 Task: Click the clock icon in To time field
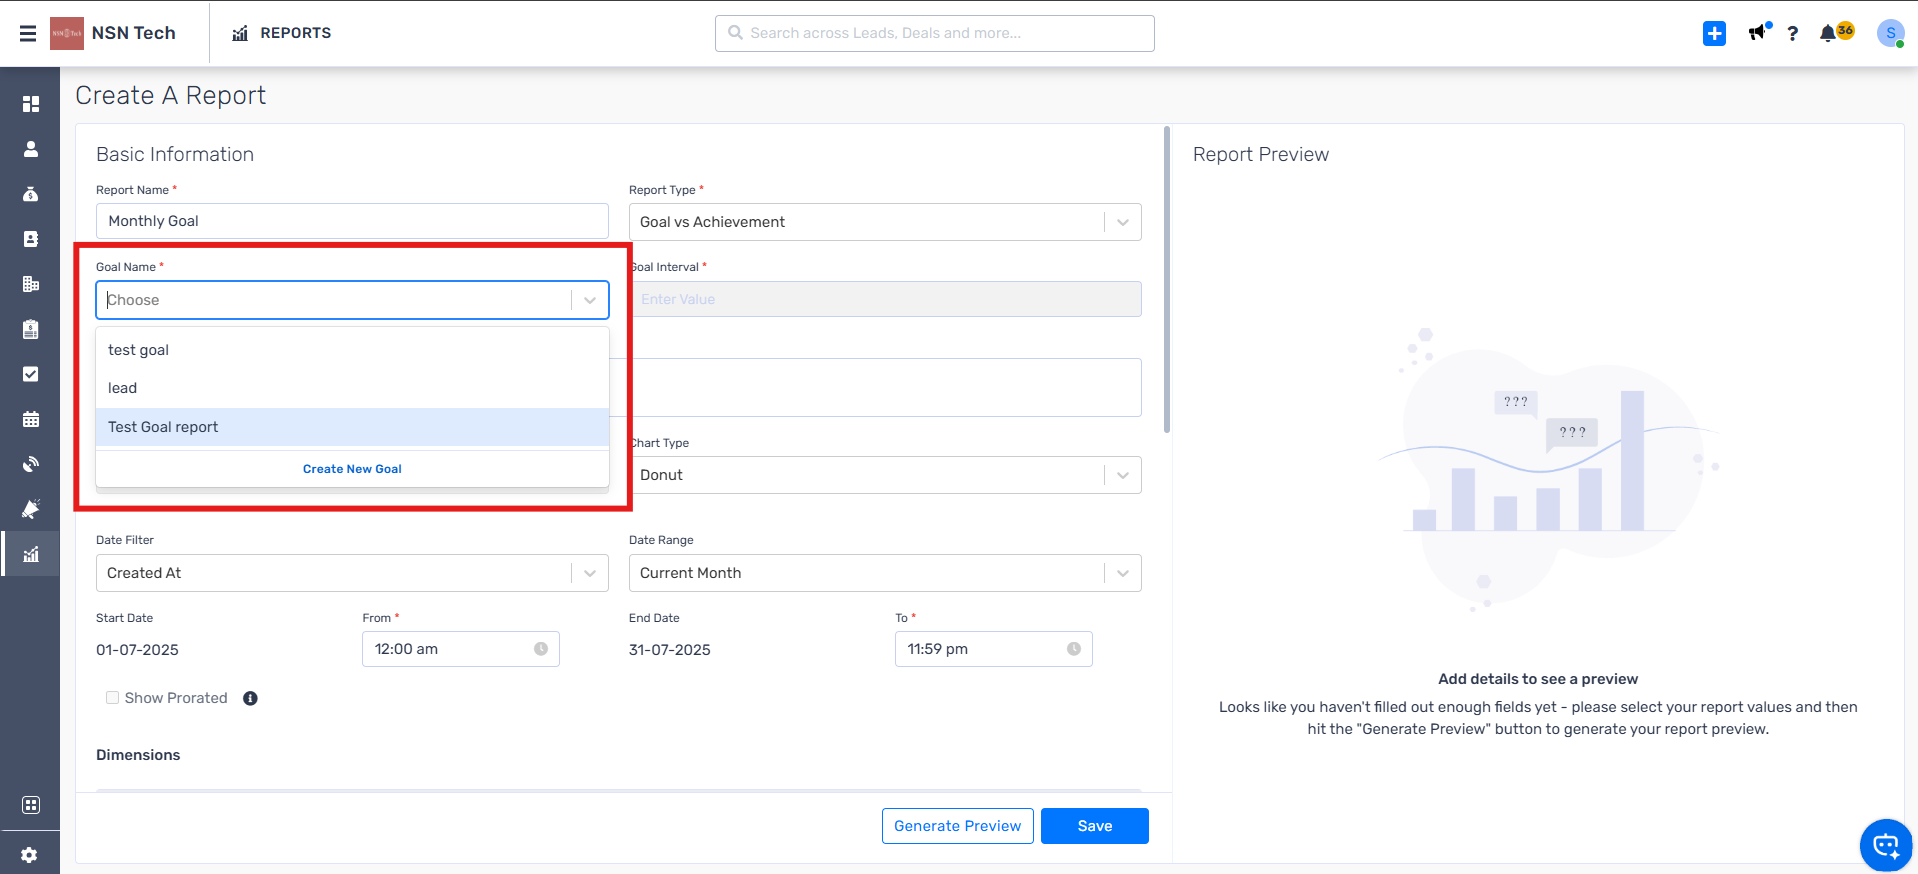pyautogui.click(x=1074, y=649)
